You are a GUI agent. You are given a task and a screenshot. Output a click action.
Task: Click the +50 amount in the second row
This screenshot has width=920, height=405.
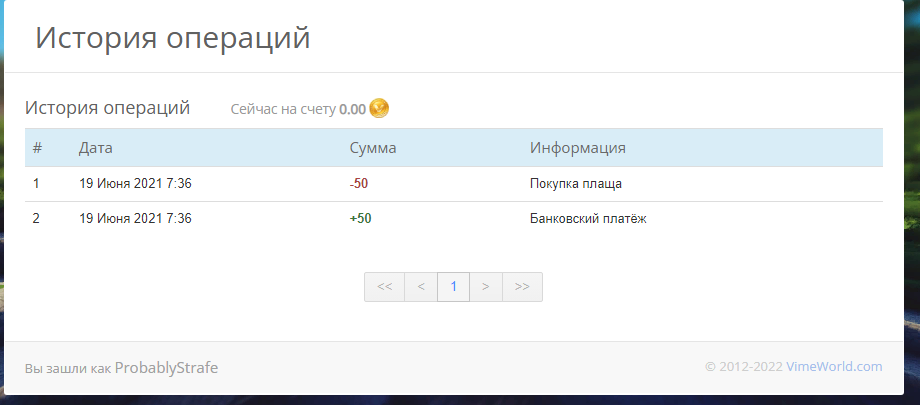tap(360, 219)
